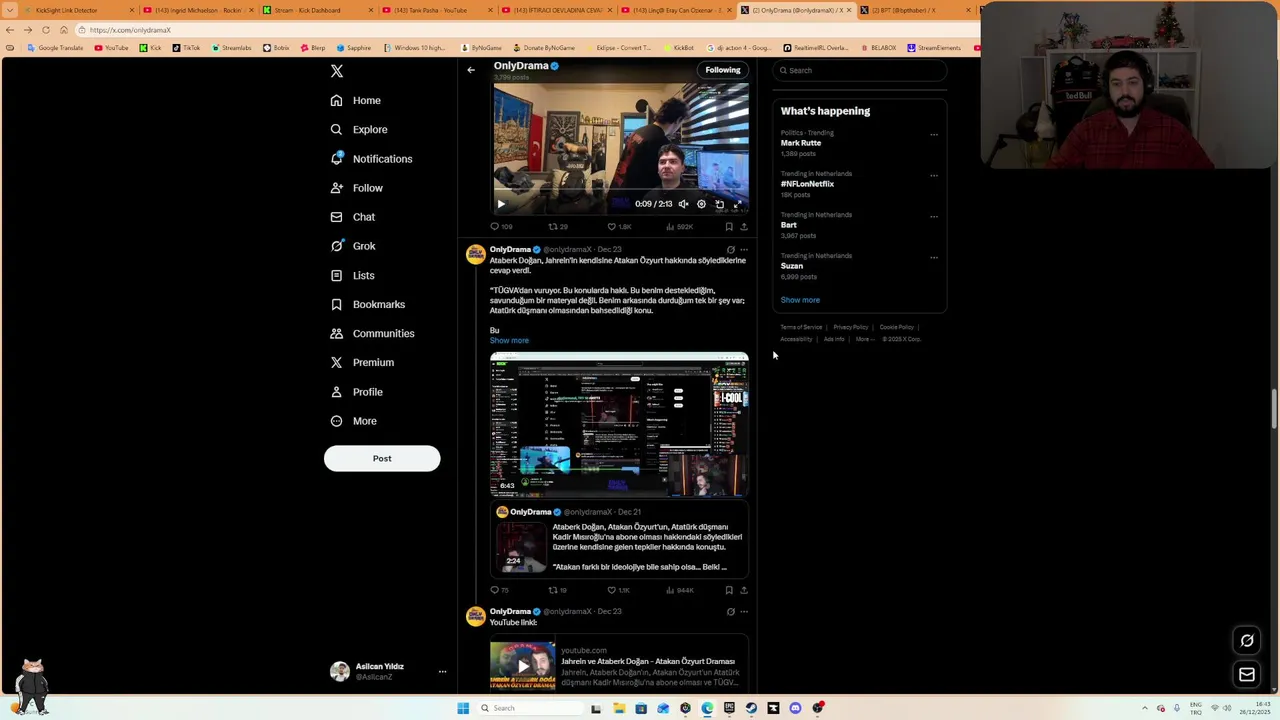The height and width of the screenshot is (720, 1280).
Task: Share the post with 592K views
Action: [743, 227]
